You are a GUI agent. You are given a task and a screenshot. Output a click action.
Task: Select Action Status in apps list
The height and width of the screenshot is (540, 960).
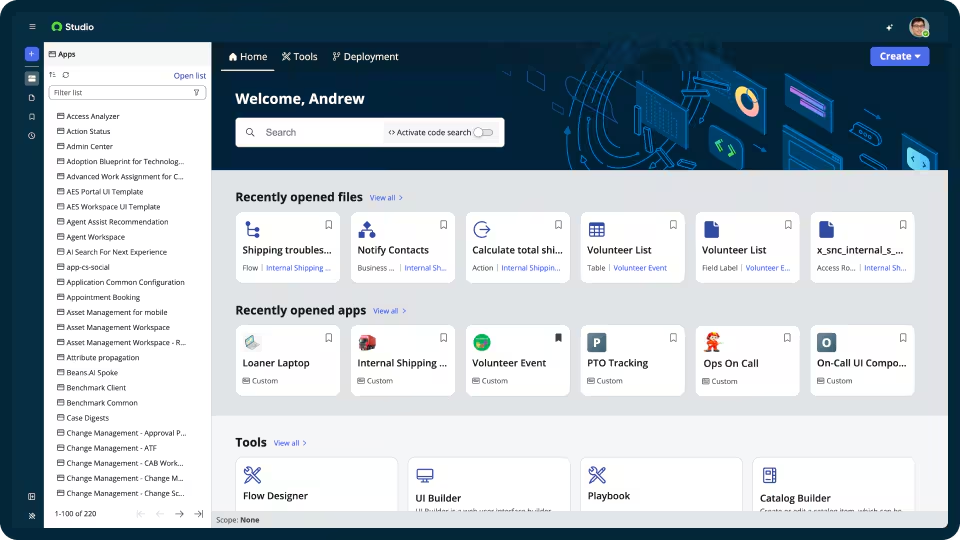(88, 131)
